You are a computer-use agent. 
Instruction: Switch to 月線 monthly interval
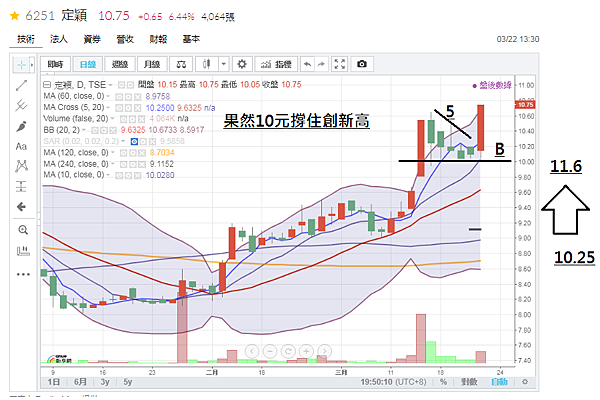pyautogui.click(x=152, y=64)
